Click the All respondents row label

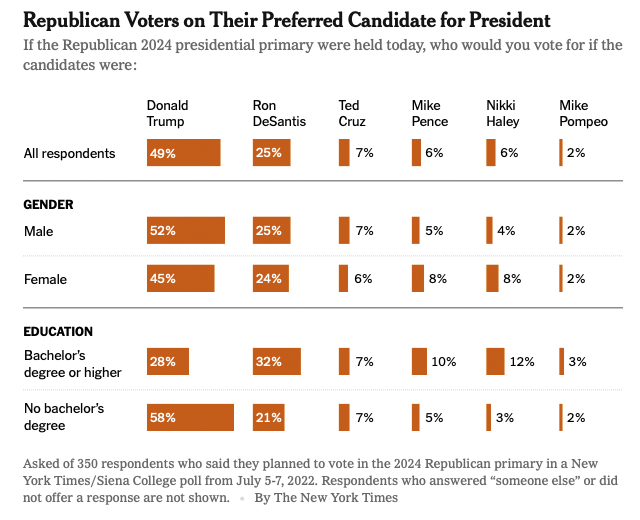click(69, 153)
